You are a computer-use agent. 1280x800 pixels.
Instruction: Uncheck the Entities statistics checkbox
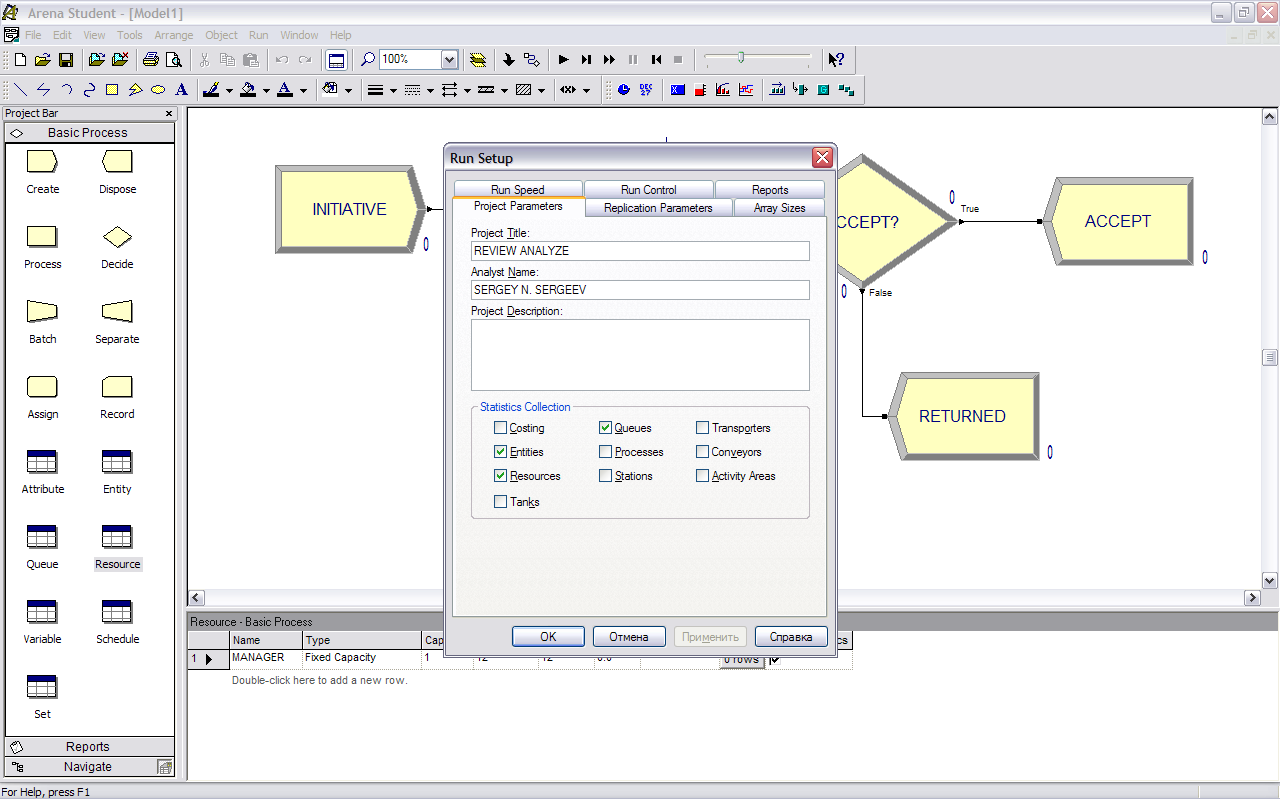500,452
